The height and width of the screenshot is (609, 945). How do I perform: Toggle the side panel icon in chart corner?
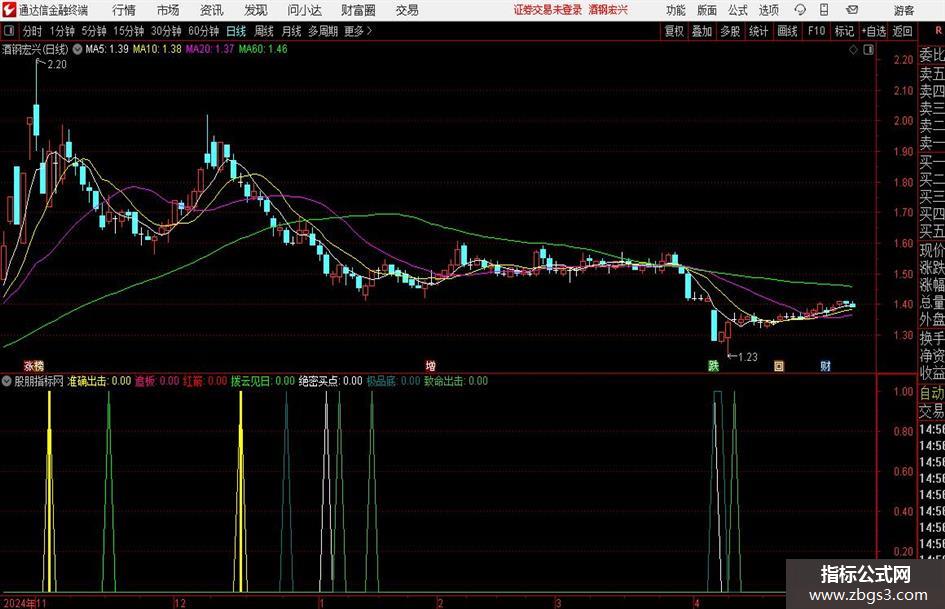click(868, 50)
